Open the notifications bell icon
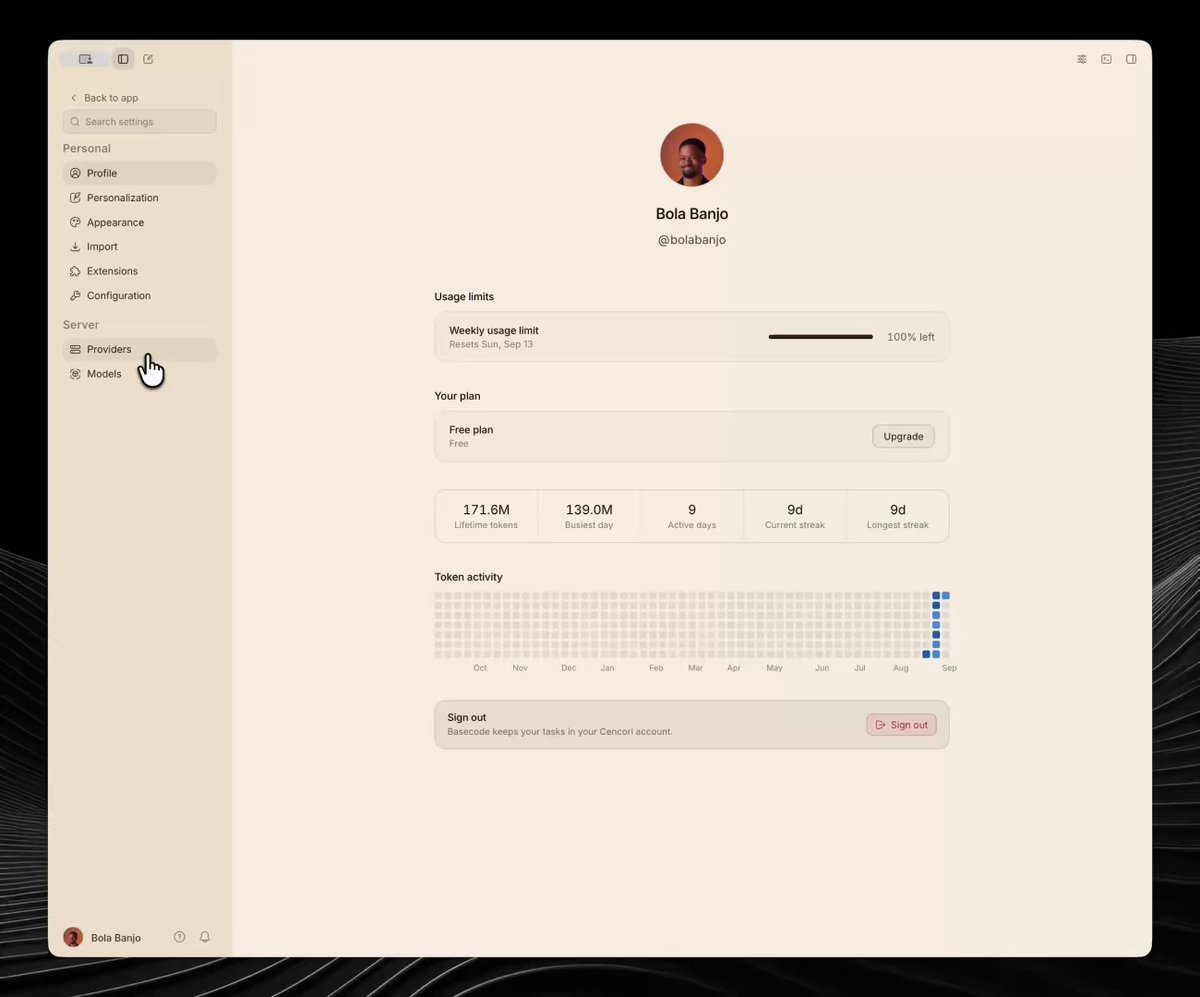 click(x=205, y=937)
